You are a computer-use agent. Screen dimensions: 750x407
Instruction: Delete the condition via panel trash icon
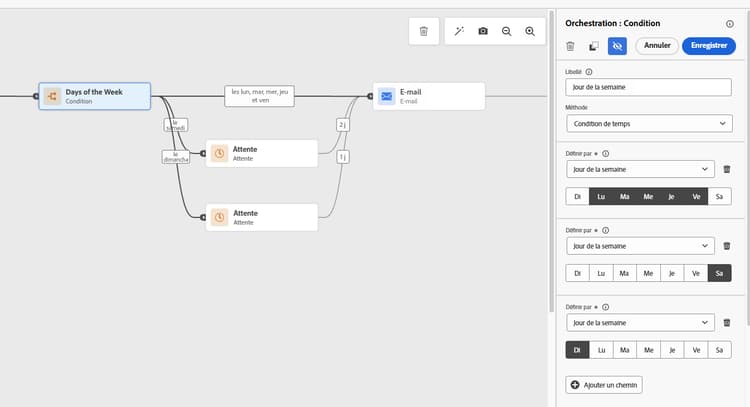[570, 46]
